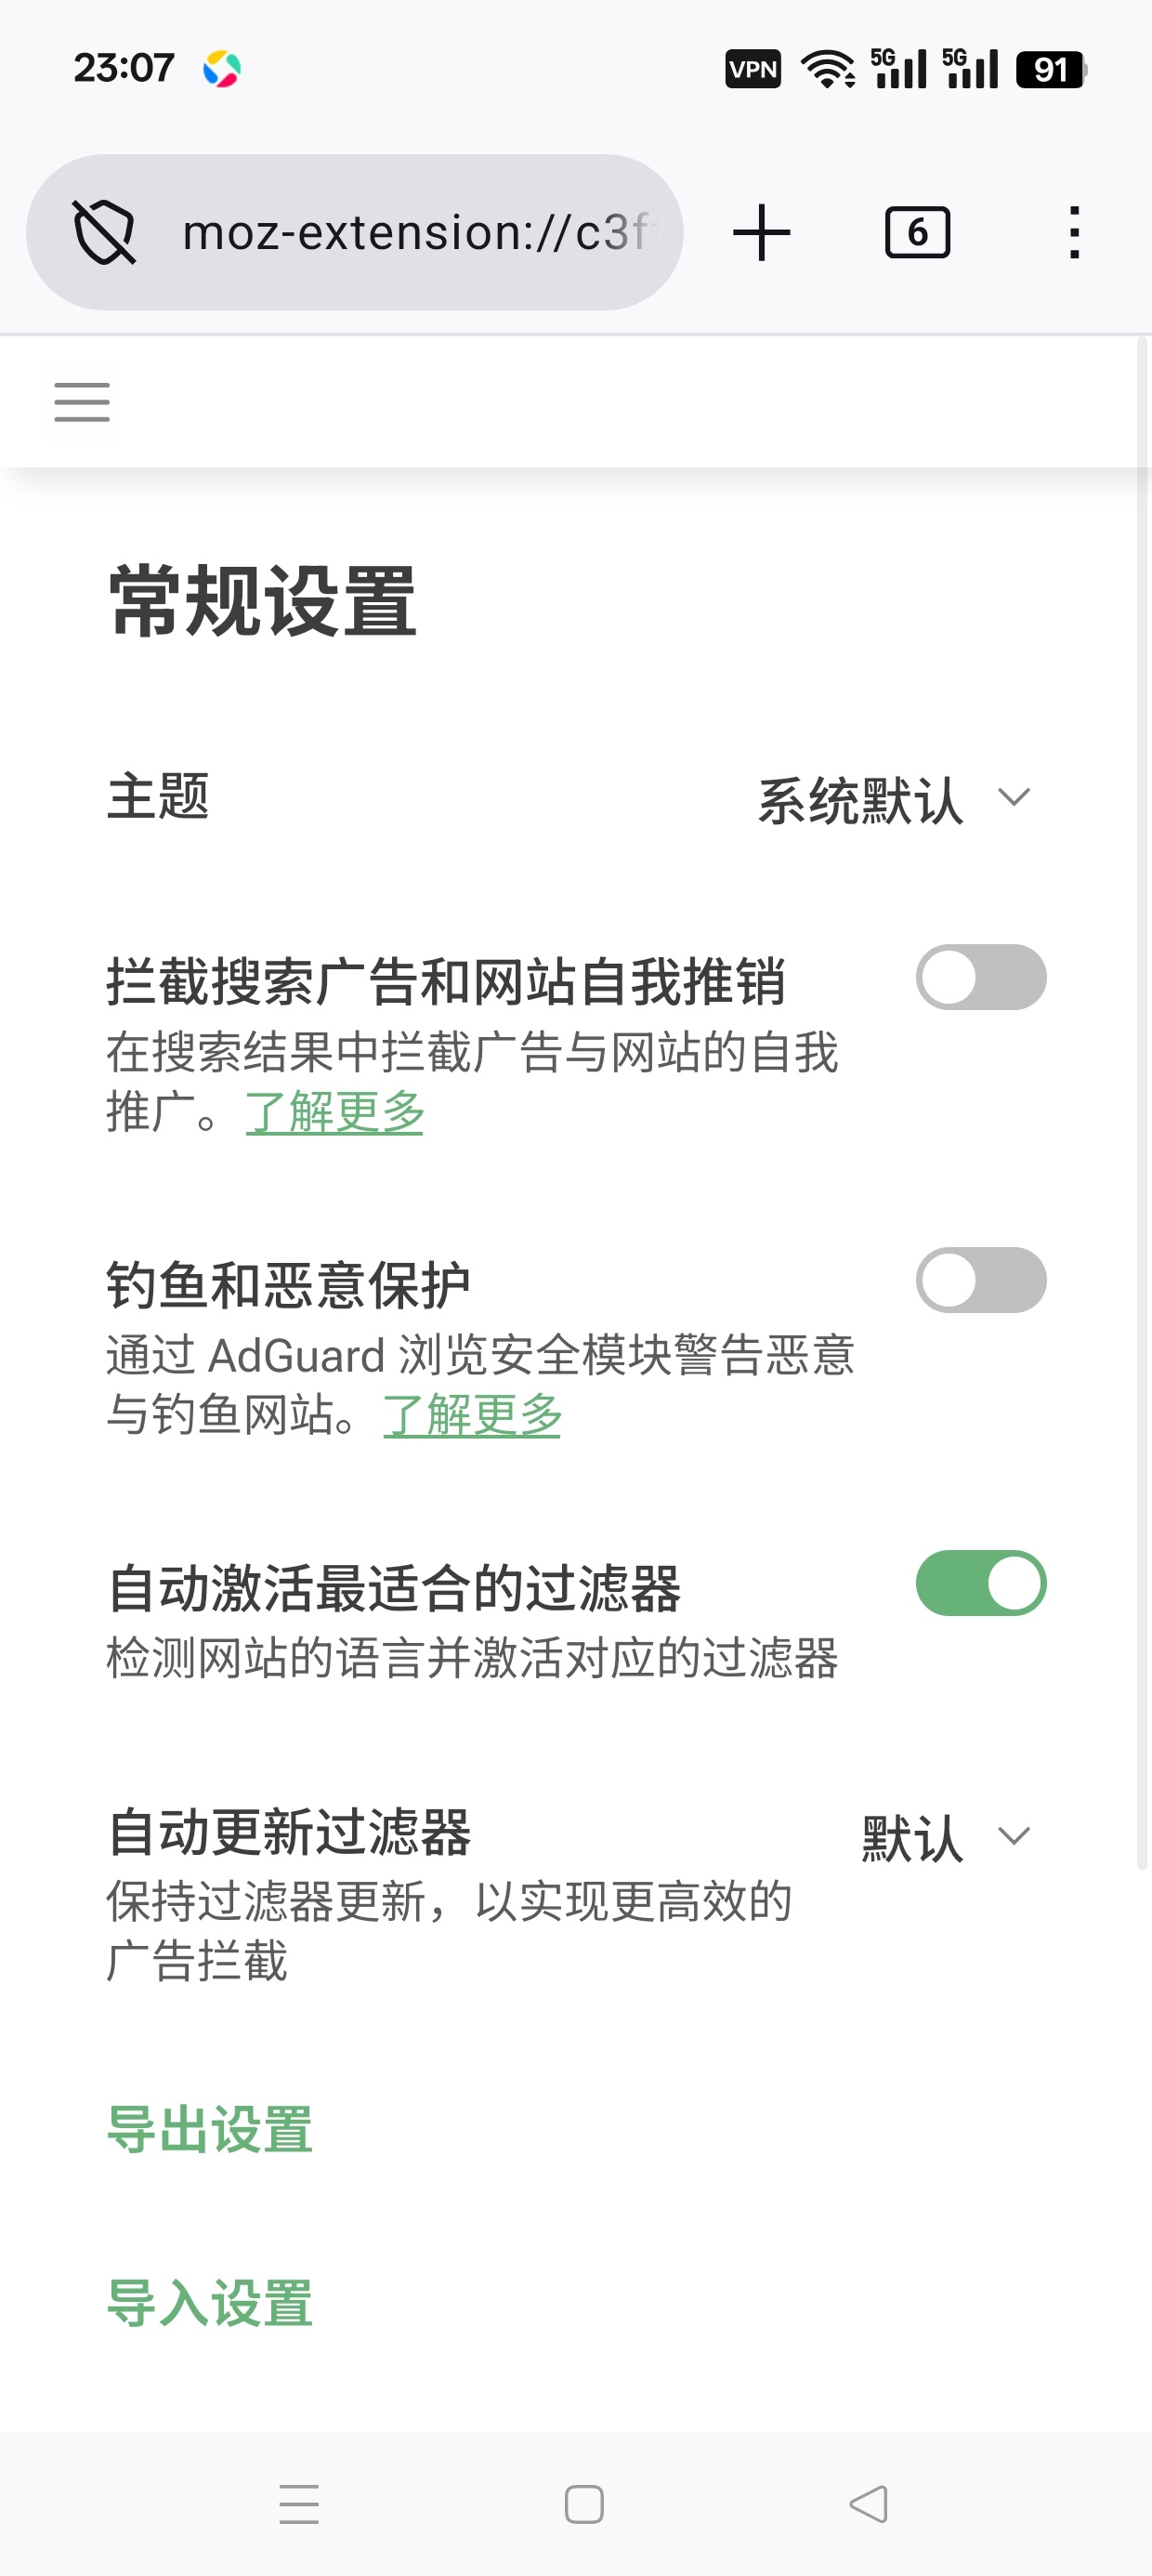Open 了解更多 link under search ads

(x=335, y=1112)
